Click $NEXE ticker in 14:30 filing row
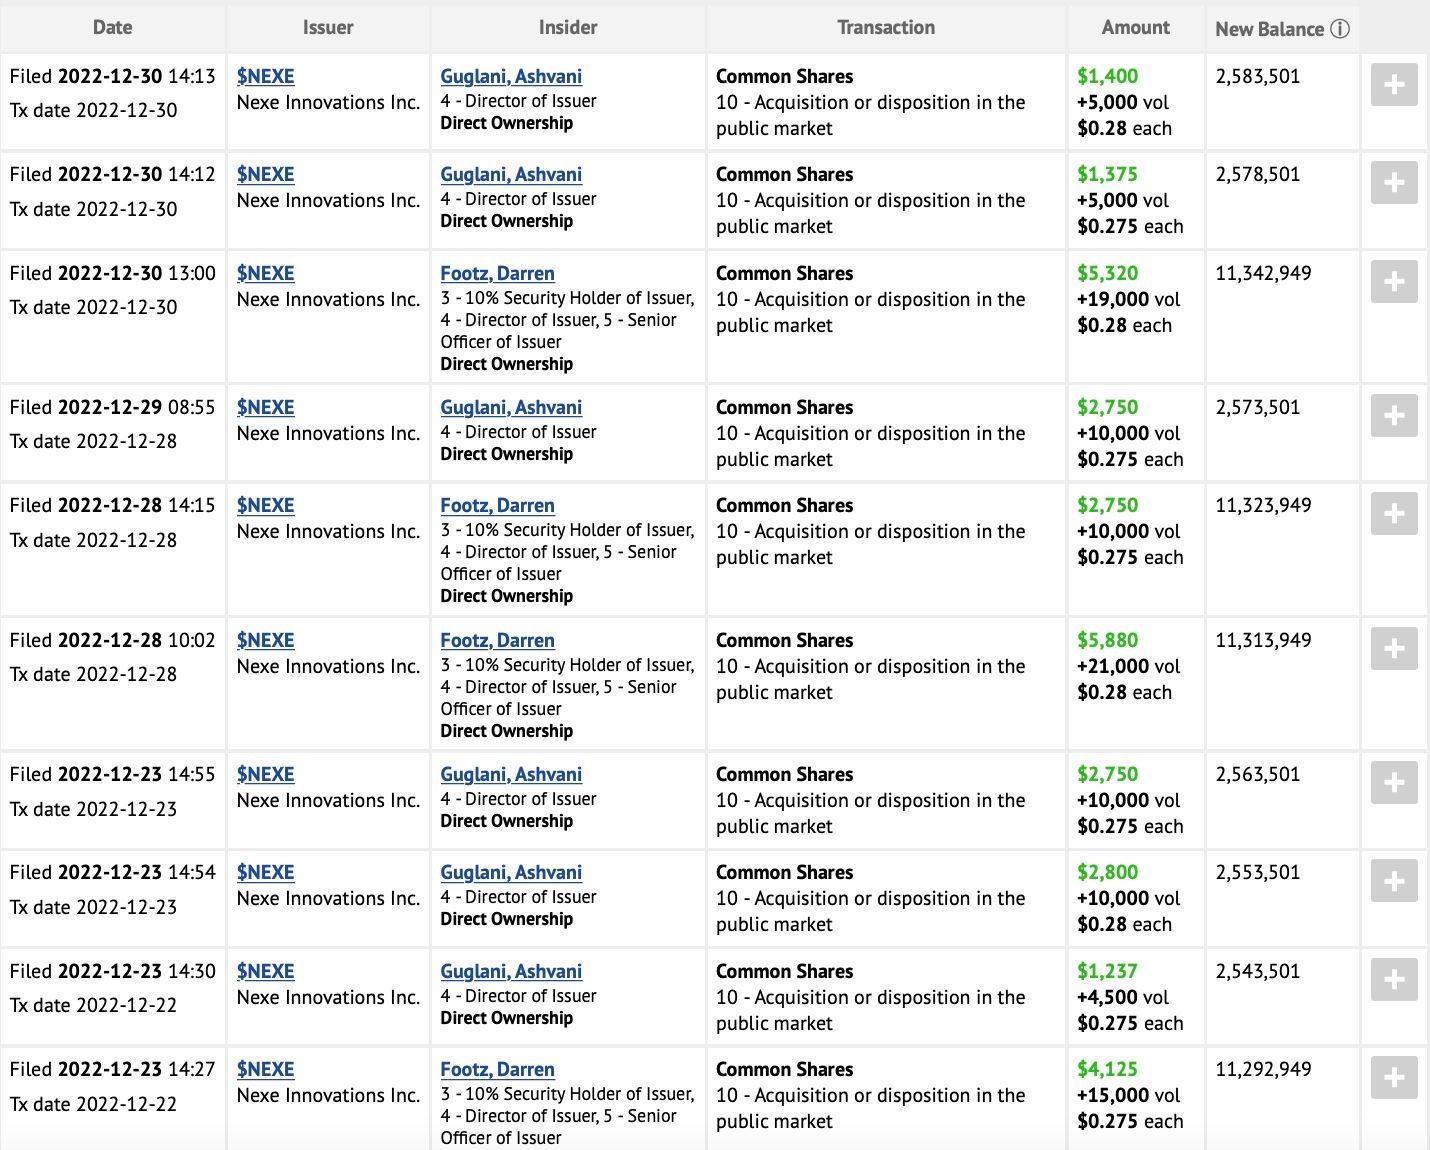This screenshot has width=1430, height=1150. [x=266, y=971]
